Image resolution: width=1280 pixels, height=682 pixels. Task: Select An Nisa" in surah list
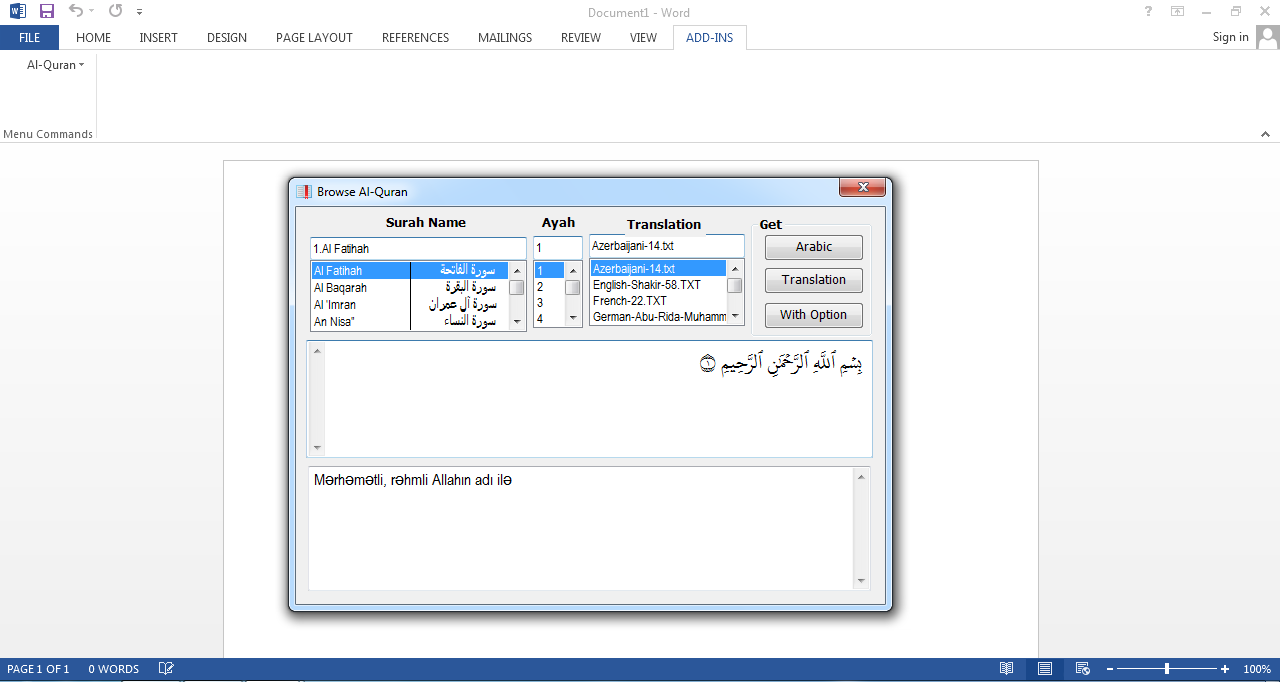pyautogui.click(x=409, y=321)
